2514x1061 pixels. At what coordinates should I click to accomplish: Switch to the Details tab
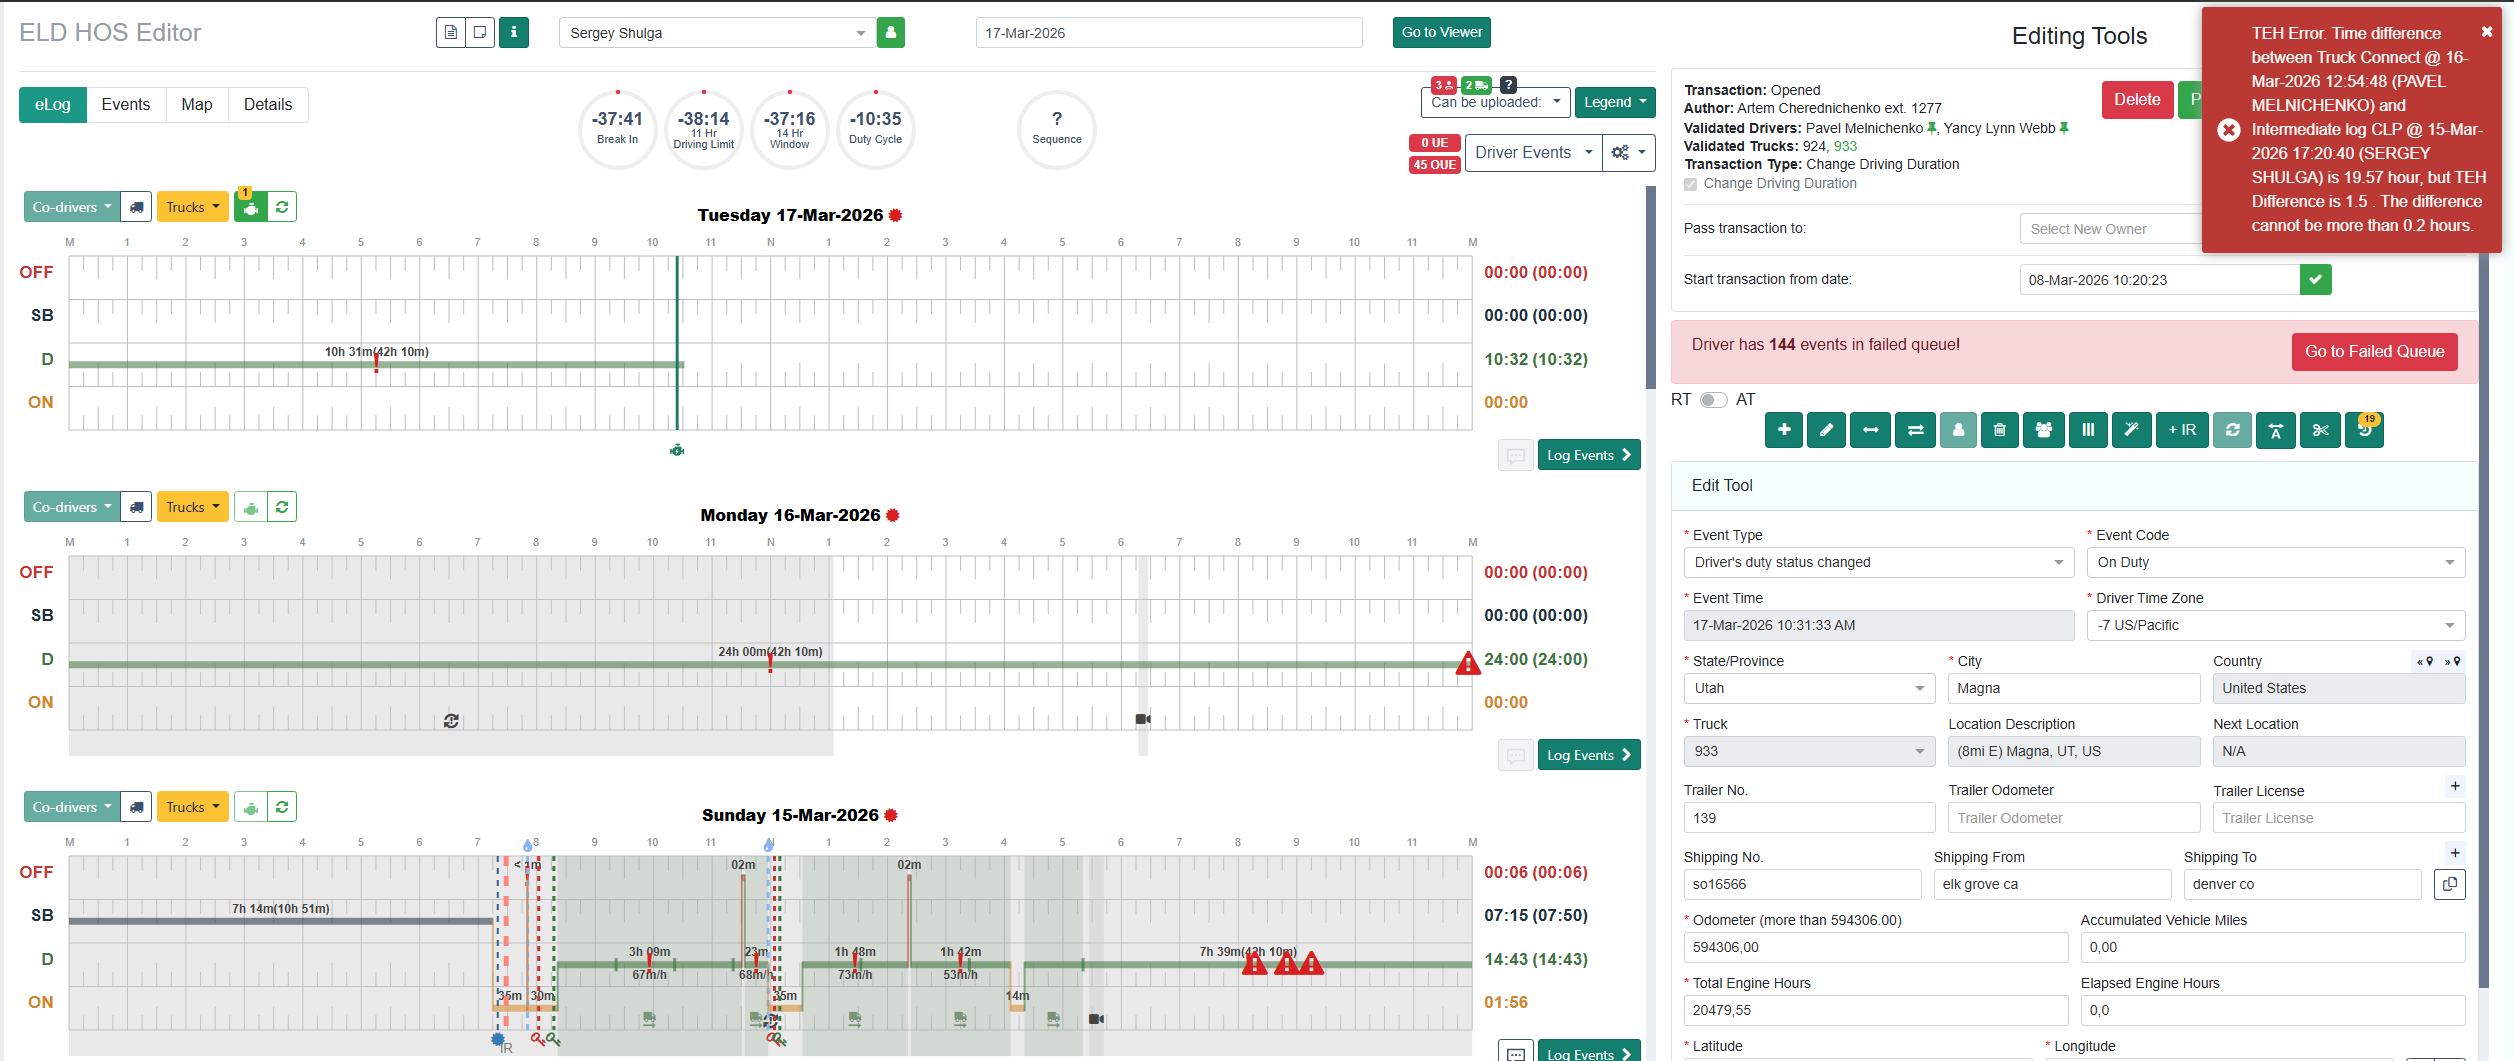(x=268, y=105)
